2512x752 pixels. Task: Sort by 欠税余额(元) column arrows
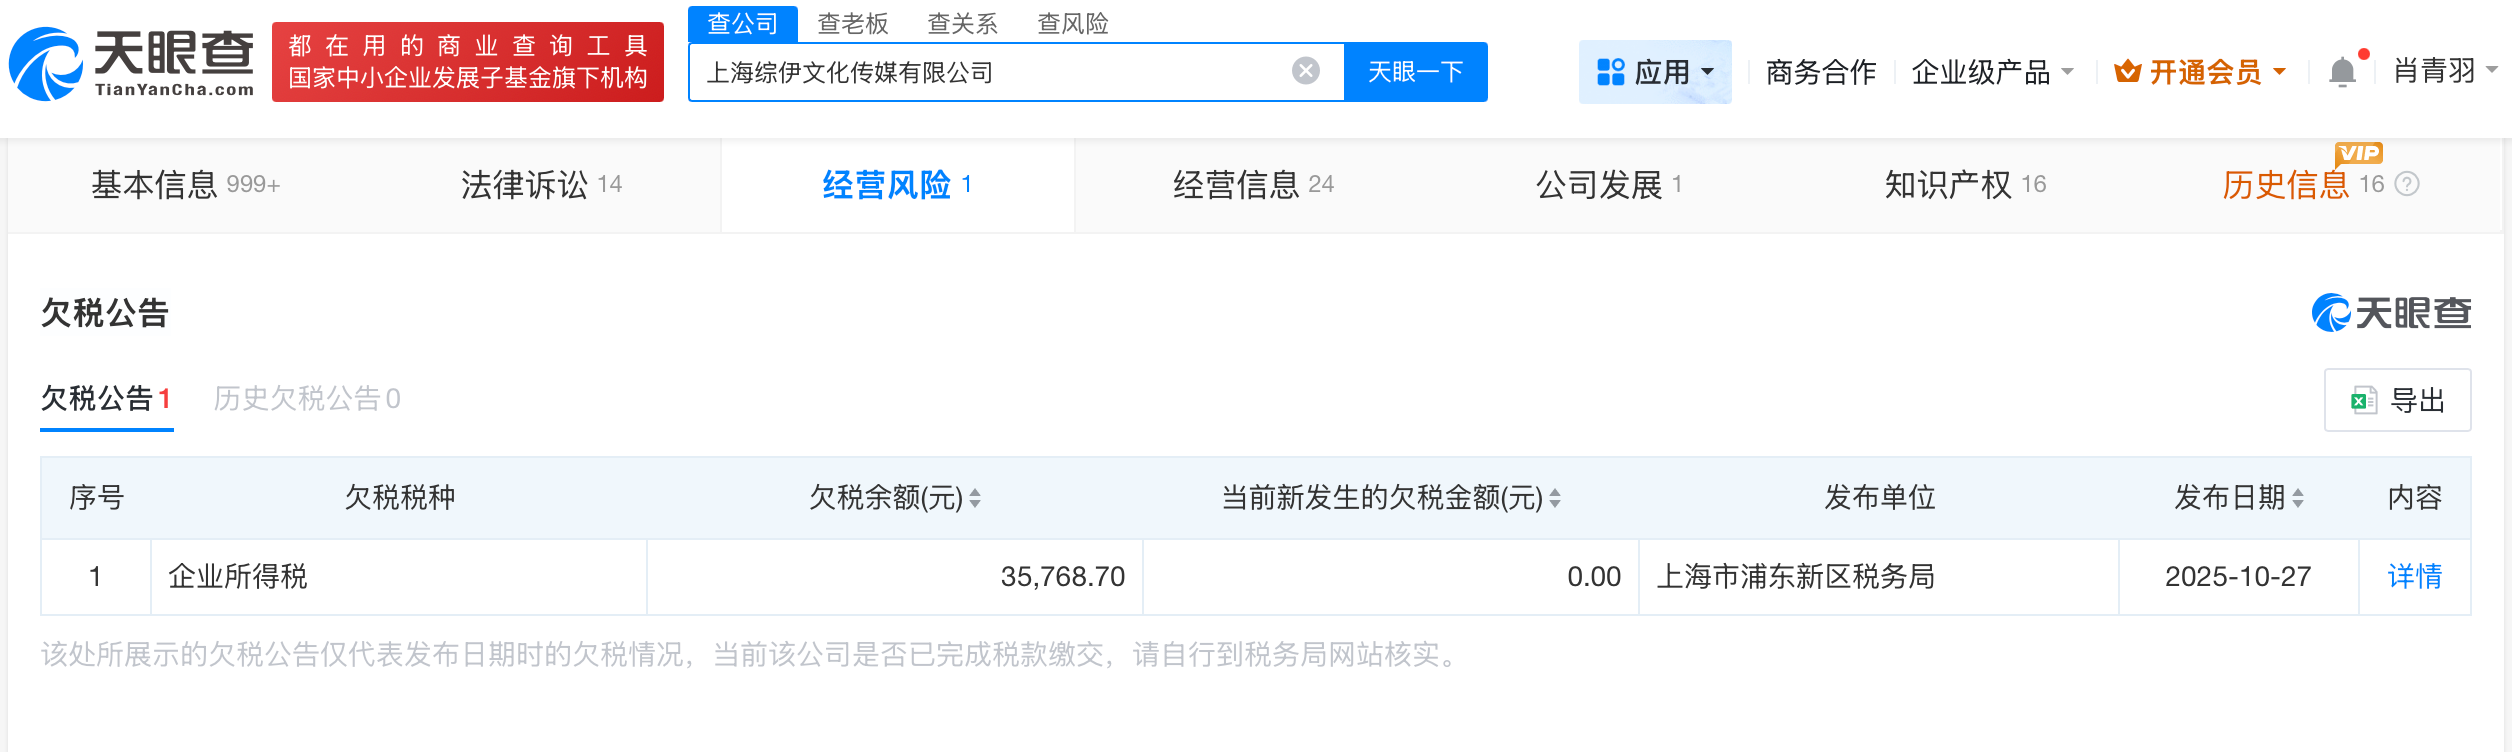click(x=975, y=498)
